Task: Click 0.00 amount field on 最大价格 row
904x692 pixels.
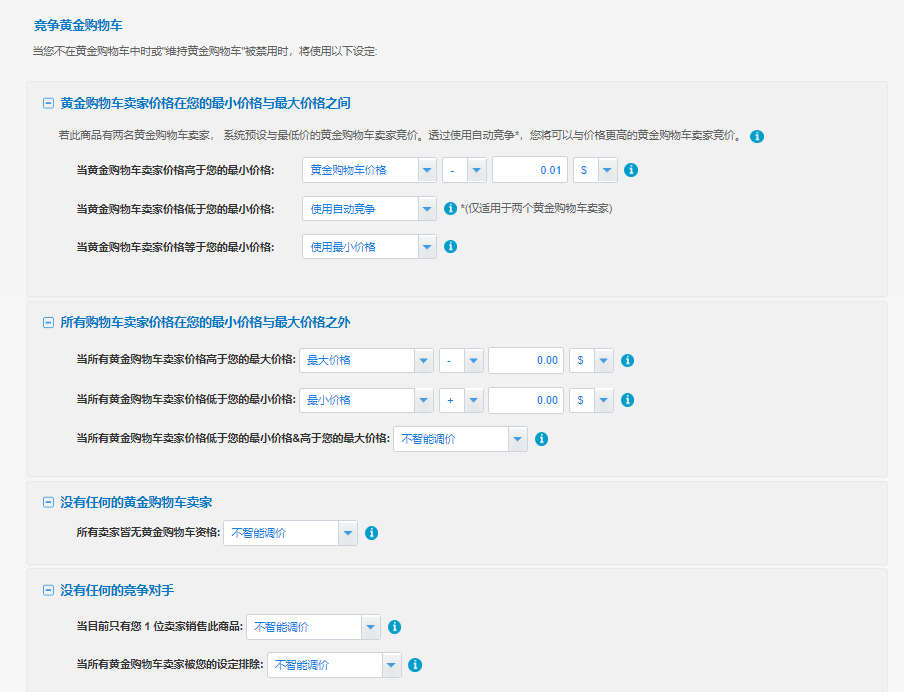Action: [526, 360]
